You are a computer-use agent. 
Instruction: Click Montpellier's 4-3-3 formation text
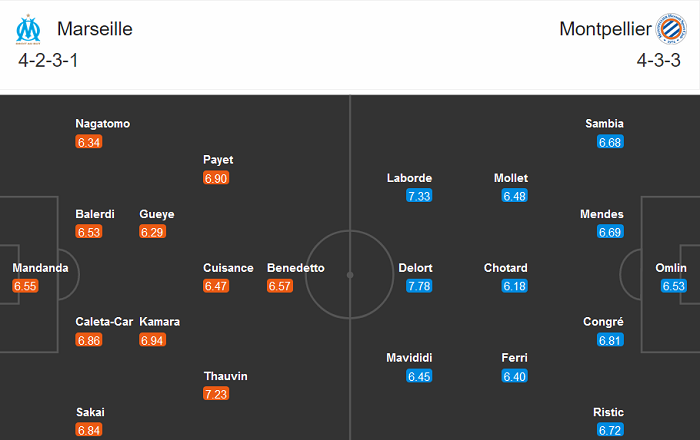658,61
